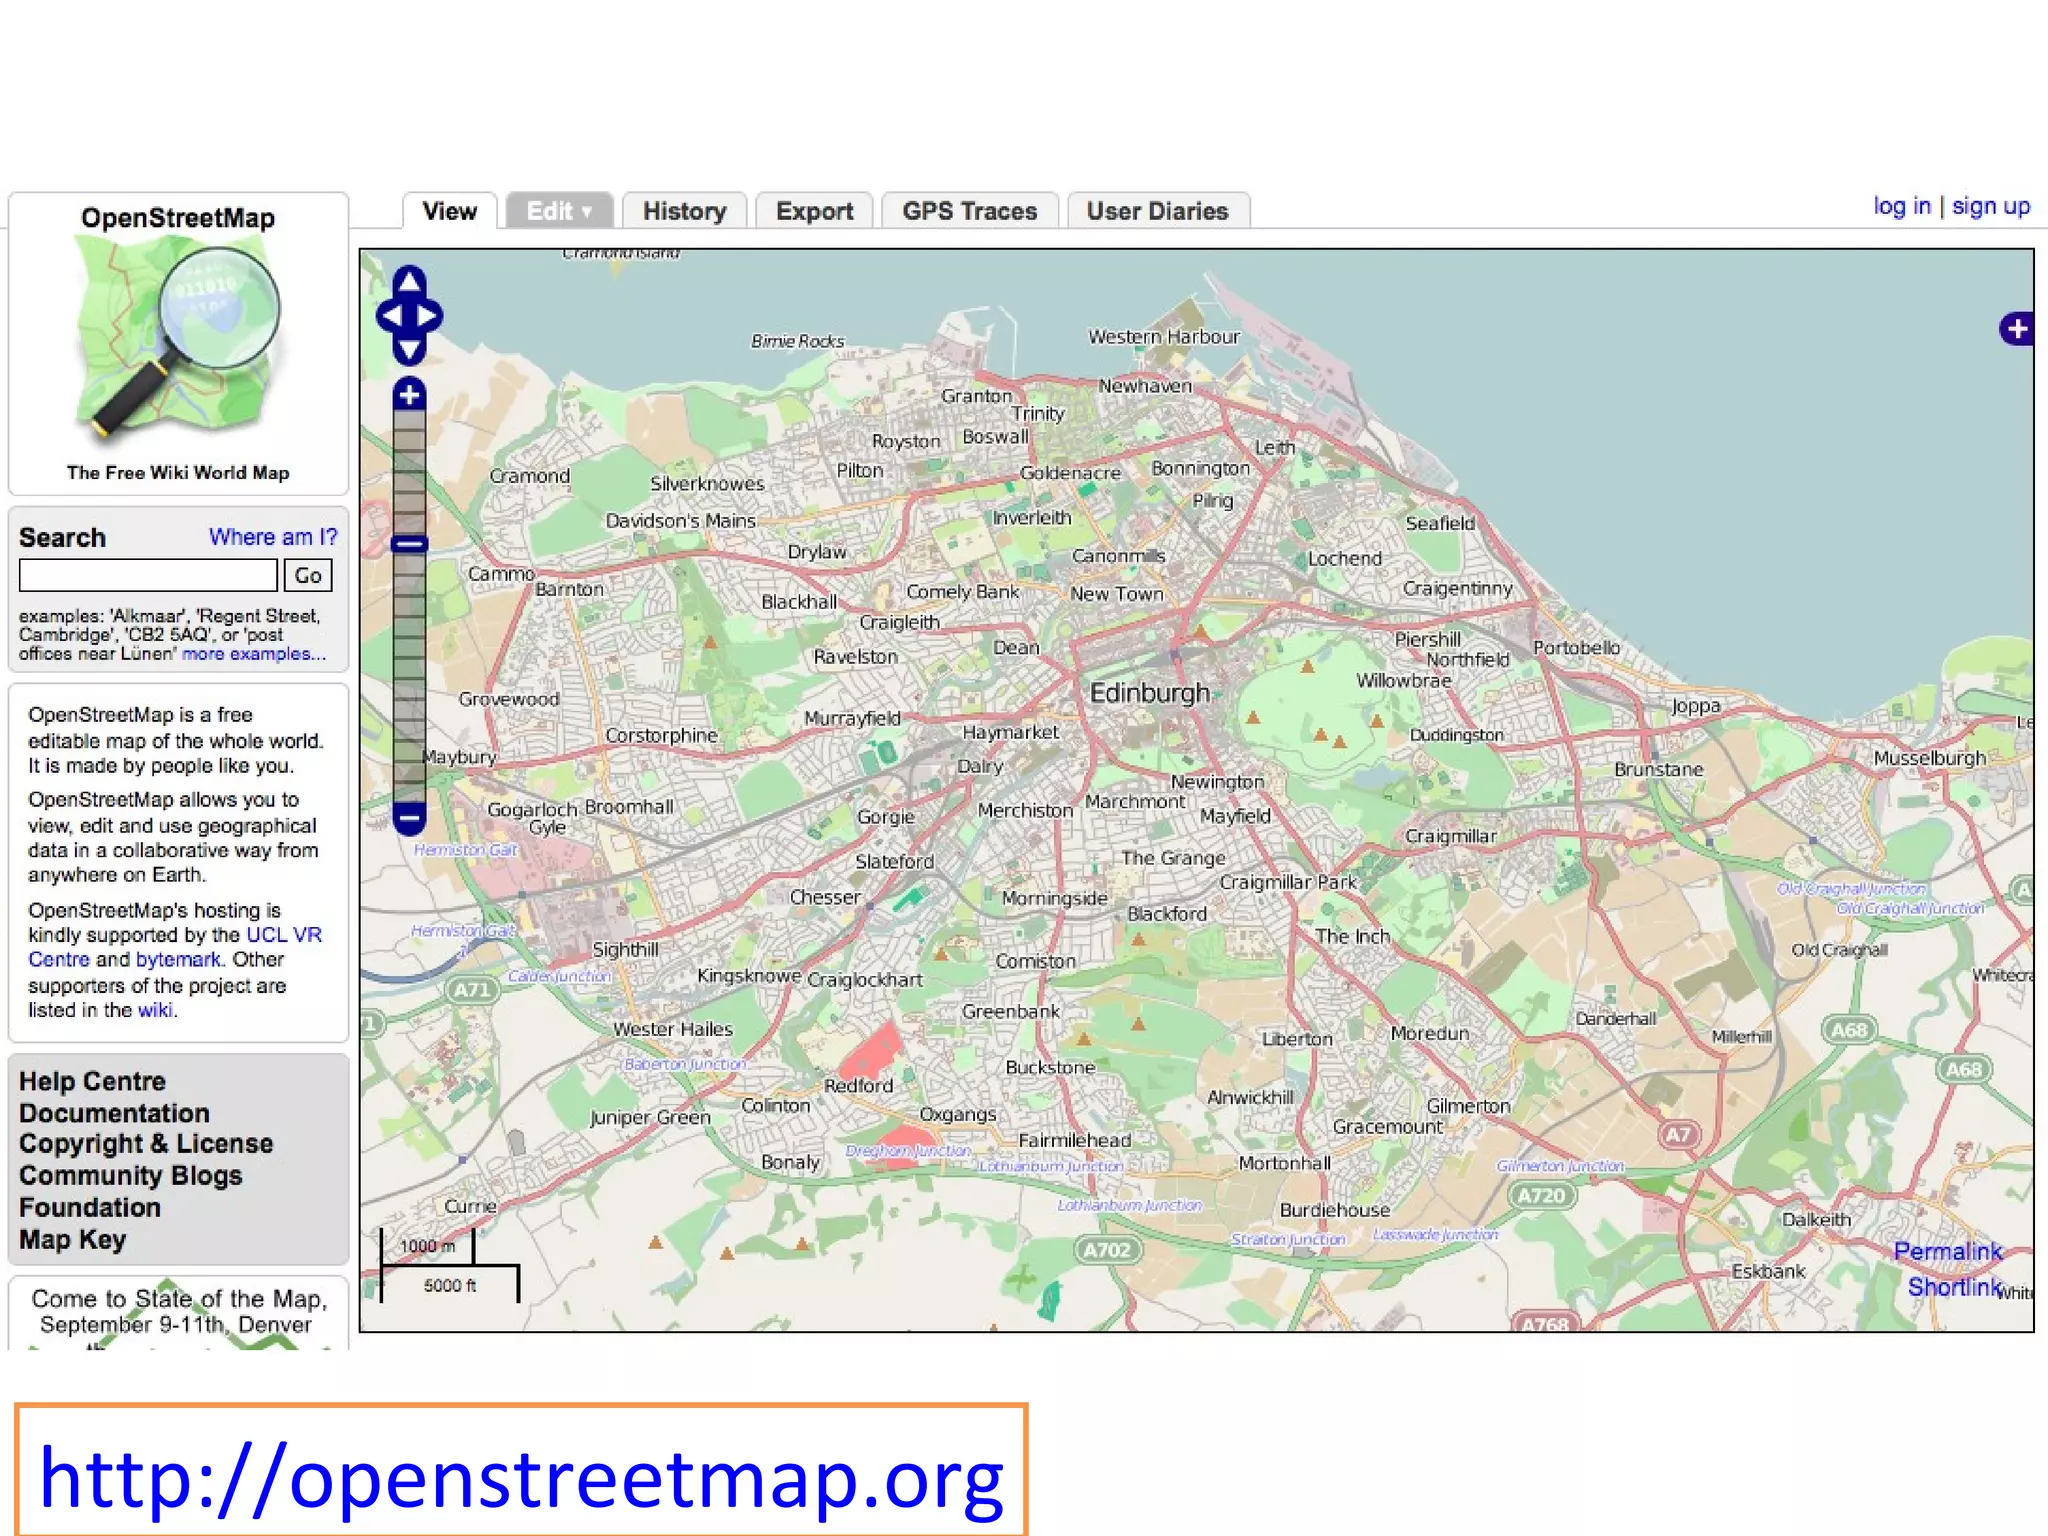This screenshot has width=2048, height=1536.
Task: Click the Permalink link on map
Action: pos(1948,1252)
